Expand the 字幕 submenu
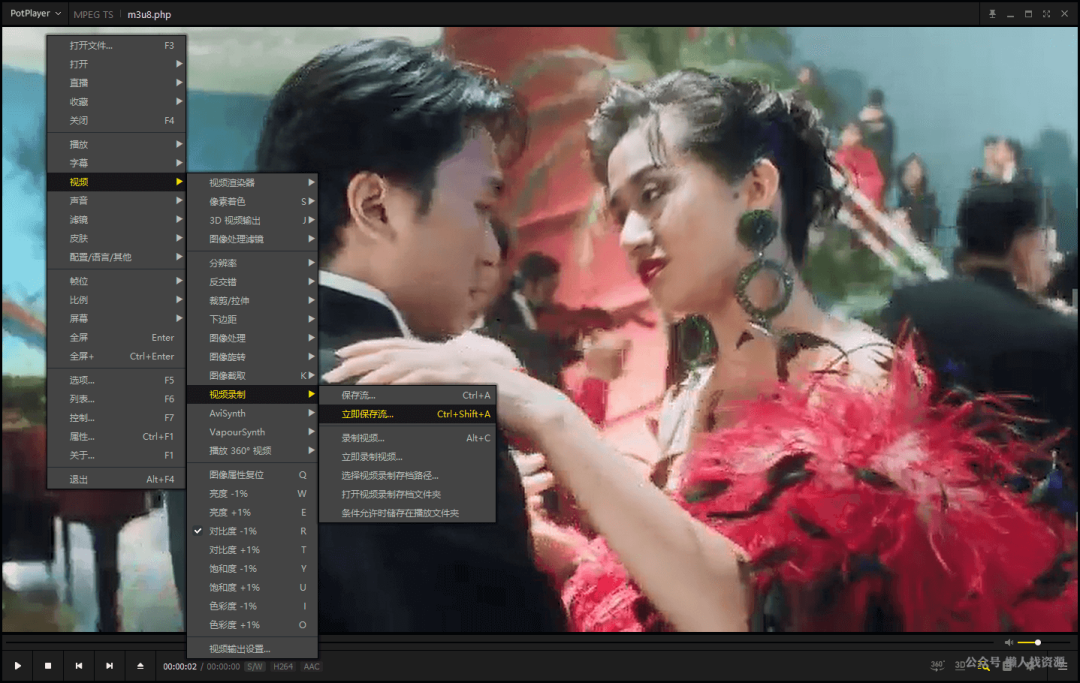 (116, 163)
